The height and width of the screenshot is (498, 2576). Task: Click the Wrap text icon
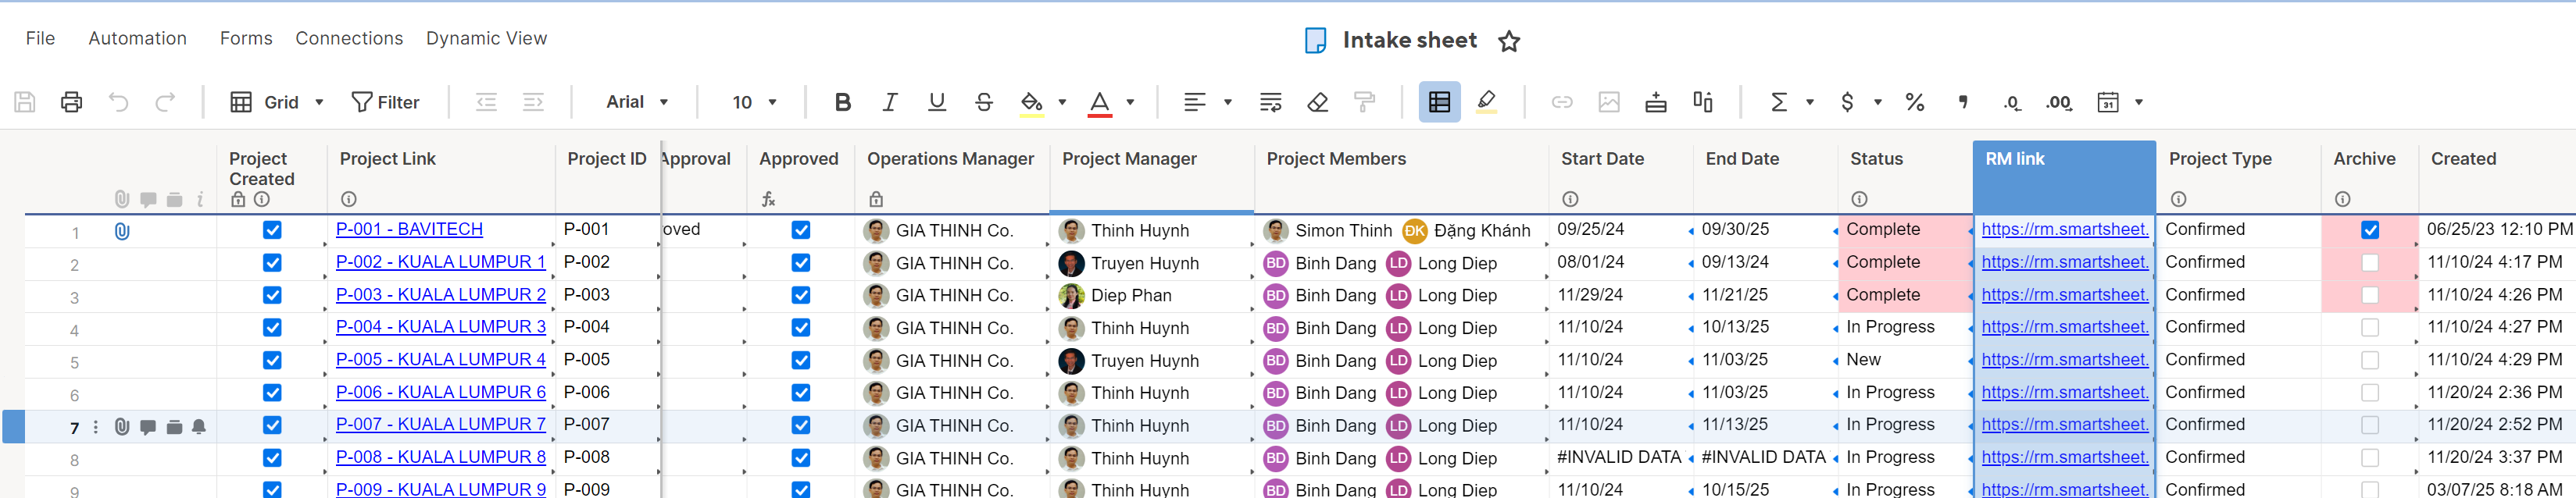click(1270, 102)
